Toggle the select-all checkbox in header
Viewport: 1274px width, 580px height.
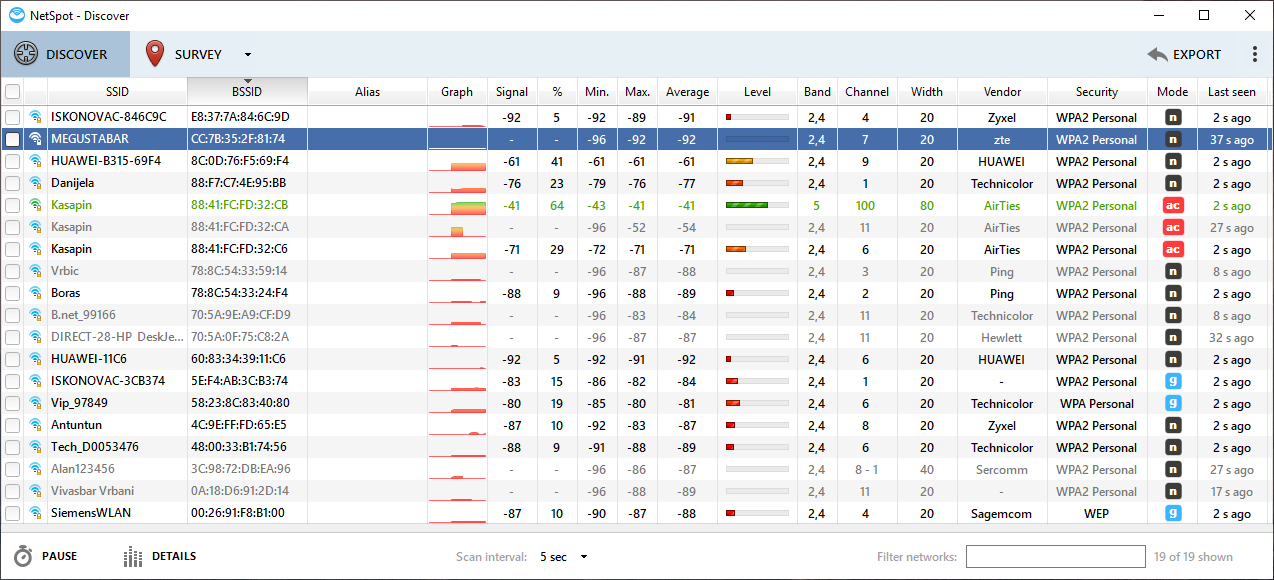[x=12, y=92]
